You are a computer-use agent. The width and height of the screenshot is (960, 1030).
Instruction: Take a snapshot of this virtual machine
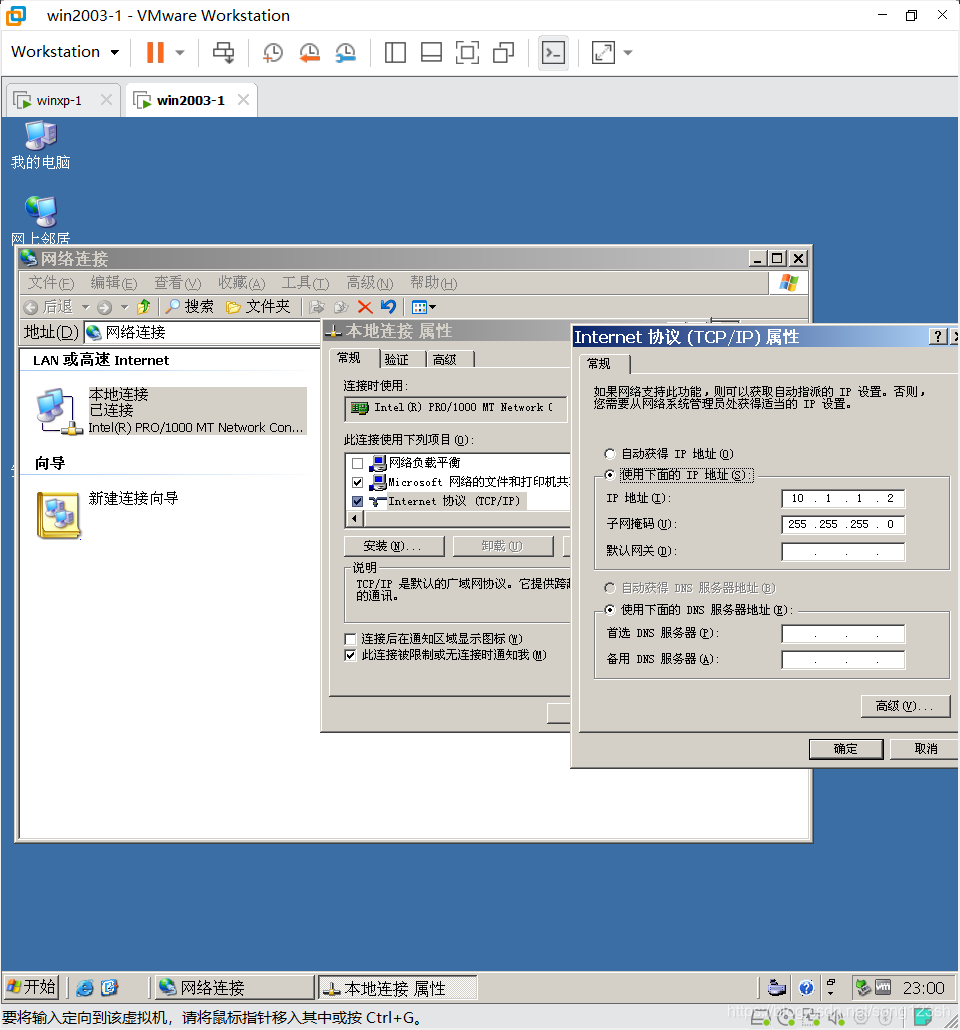(273, 53)
